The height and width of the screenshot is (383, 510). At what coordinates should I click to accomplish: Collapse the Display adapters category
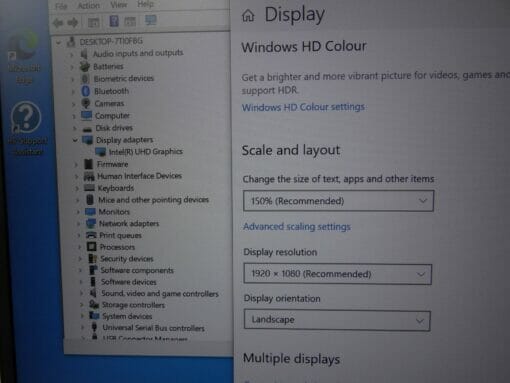click(x=75, y=140)
